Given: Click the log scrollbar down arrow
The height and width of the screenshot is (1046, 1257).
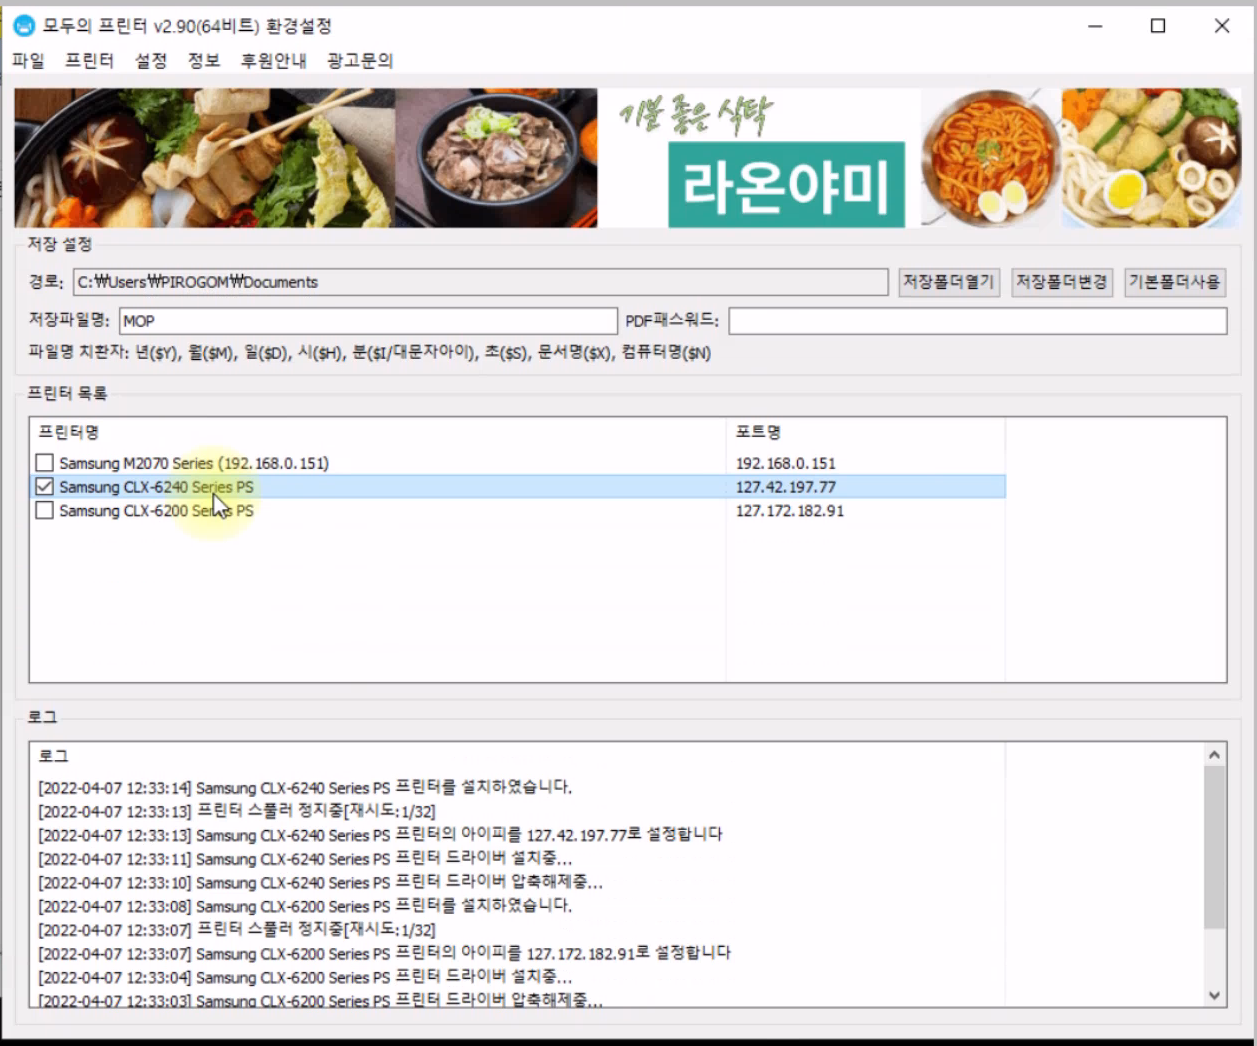Looking at the screenshot, I should tap(1215, 995).
